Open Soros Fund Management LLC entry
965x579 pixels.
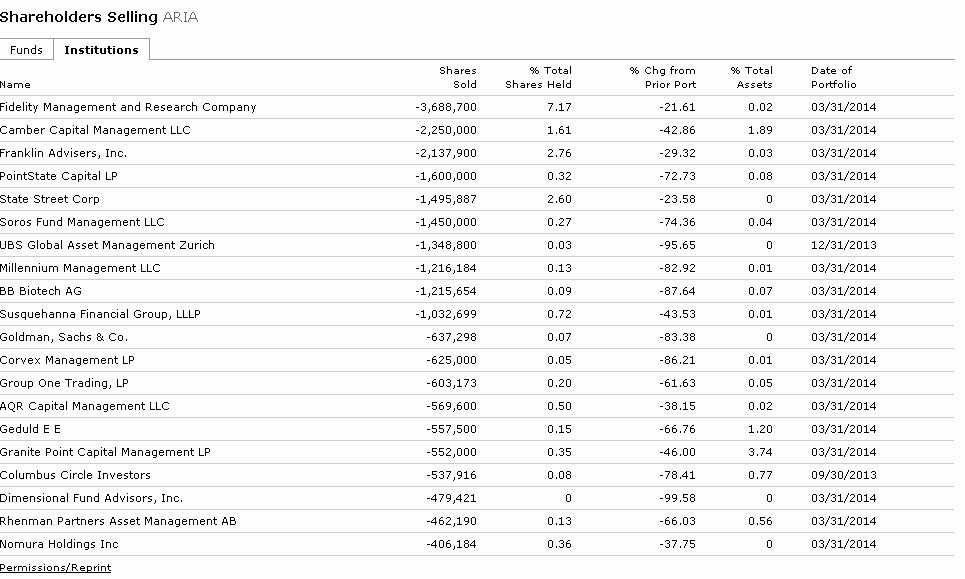(82, 222)
